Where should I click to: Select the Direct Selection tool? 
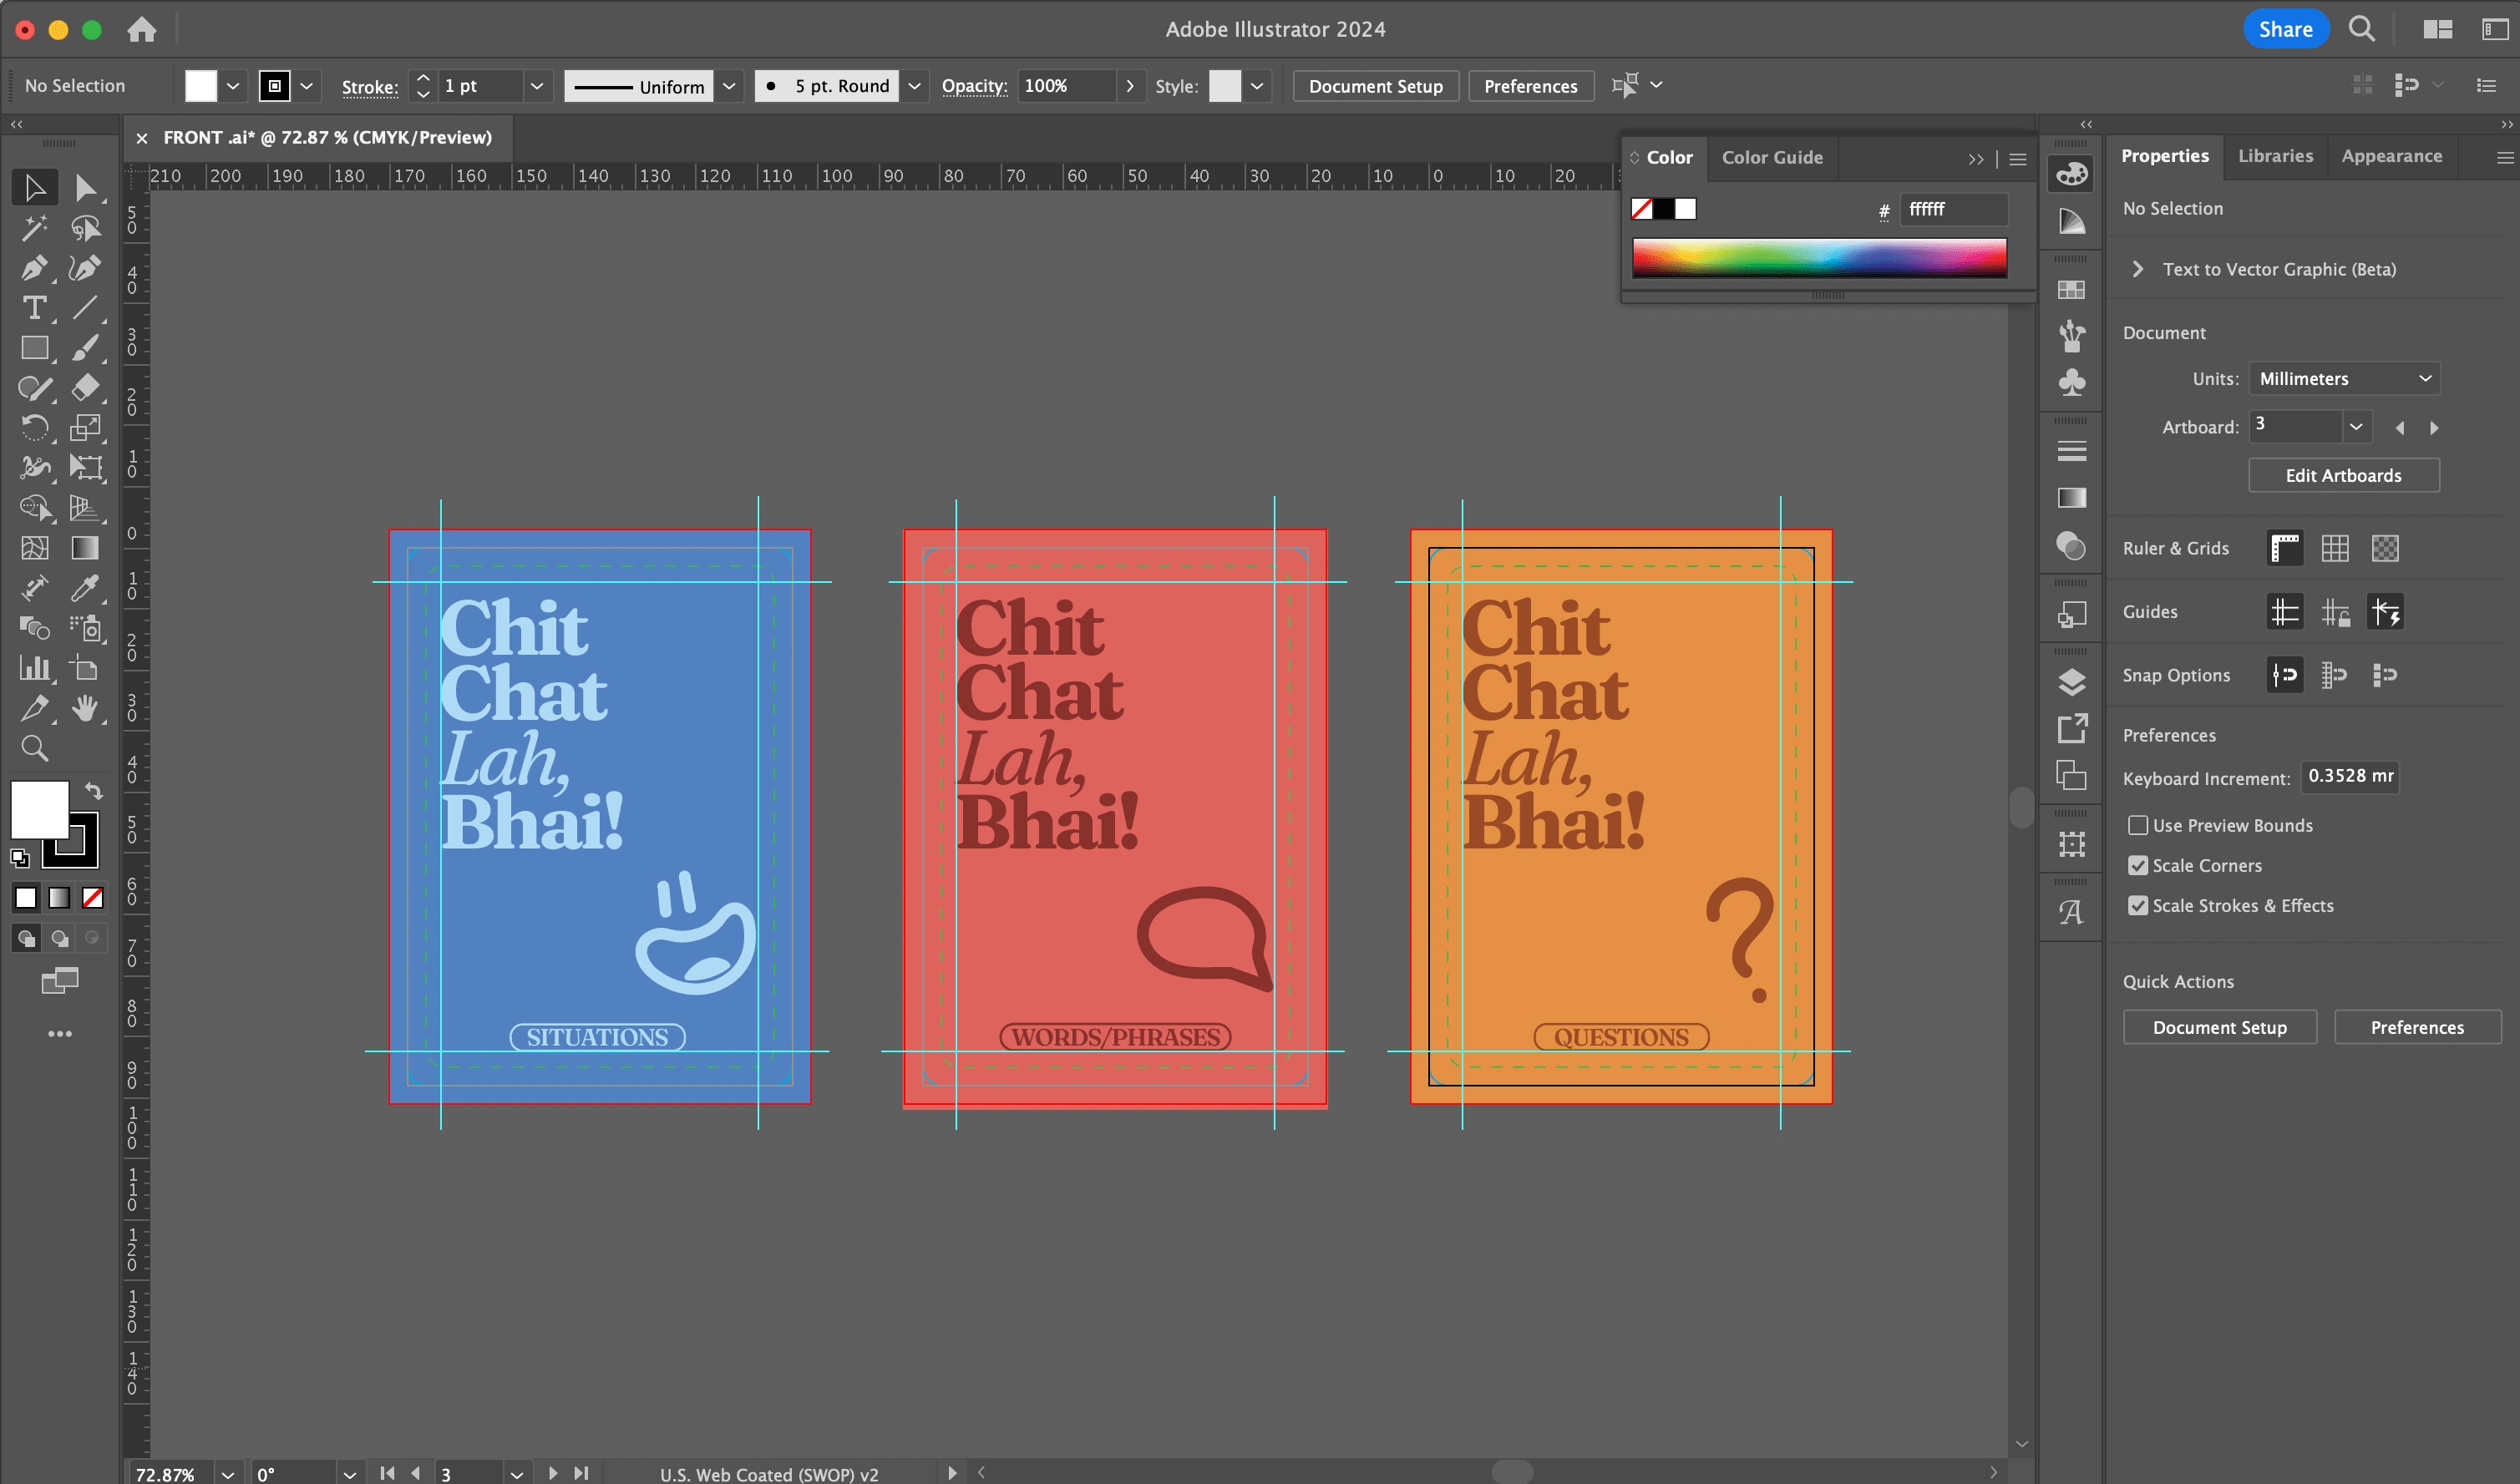(x=85, y=188)
